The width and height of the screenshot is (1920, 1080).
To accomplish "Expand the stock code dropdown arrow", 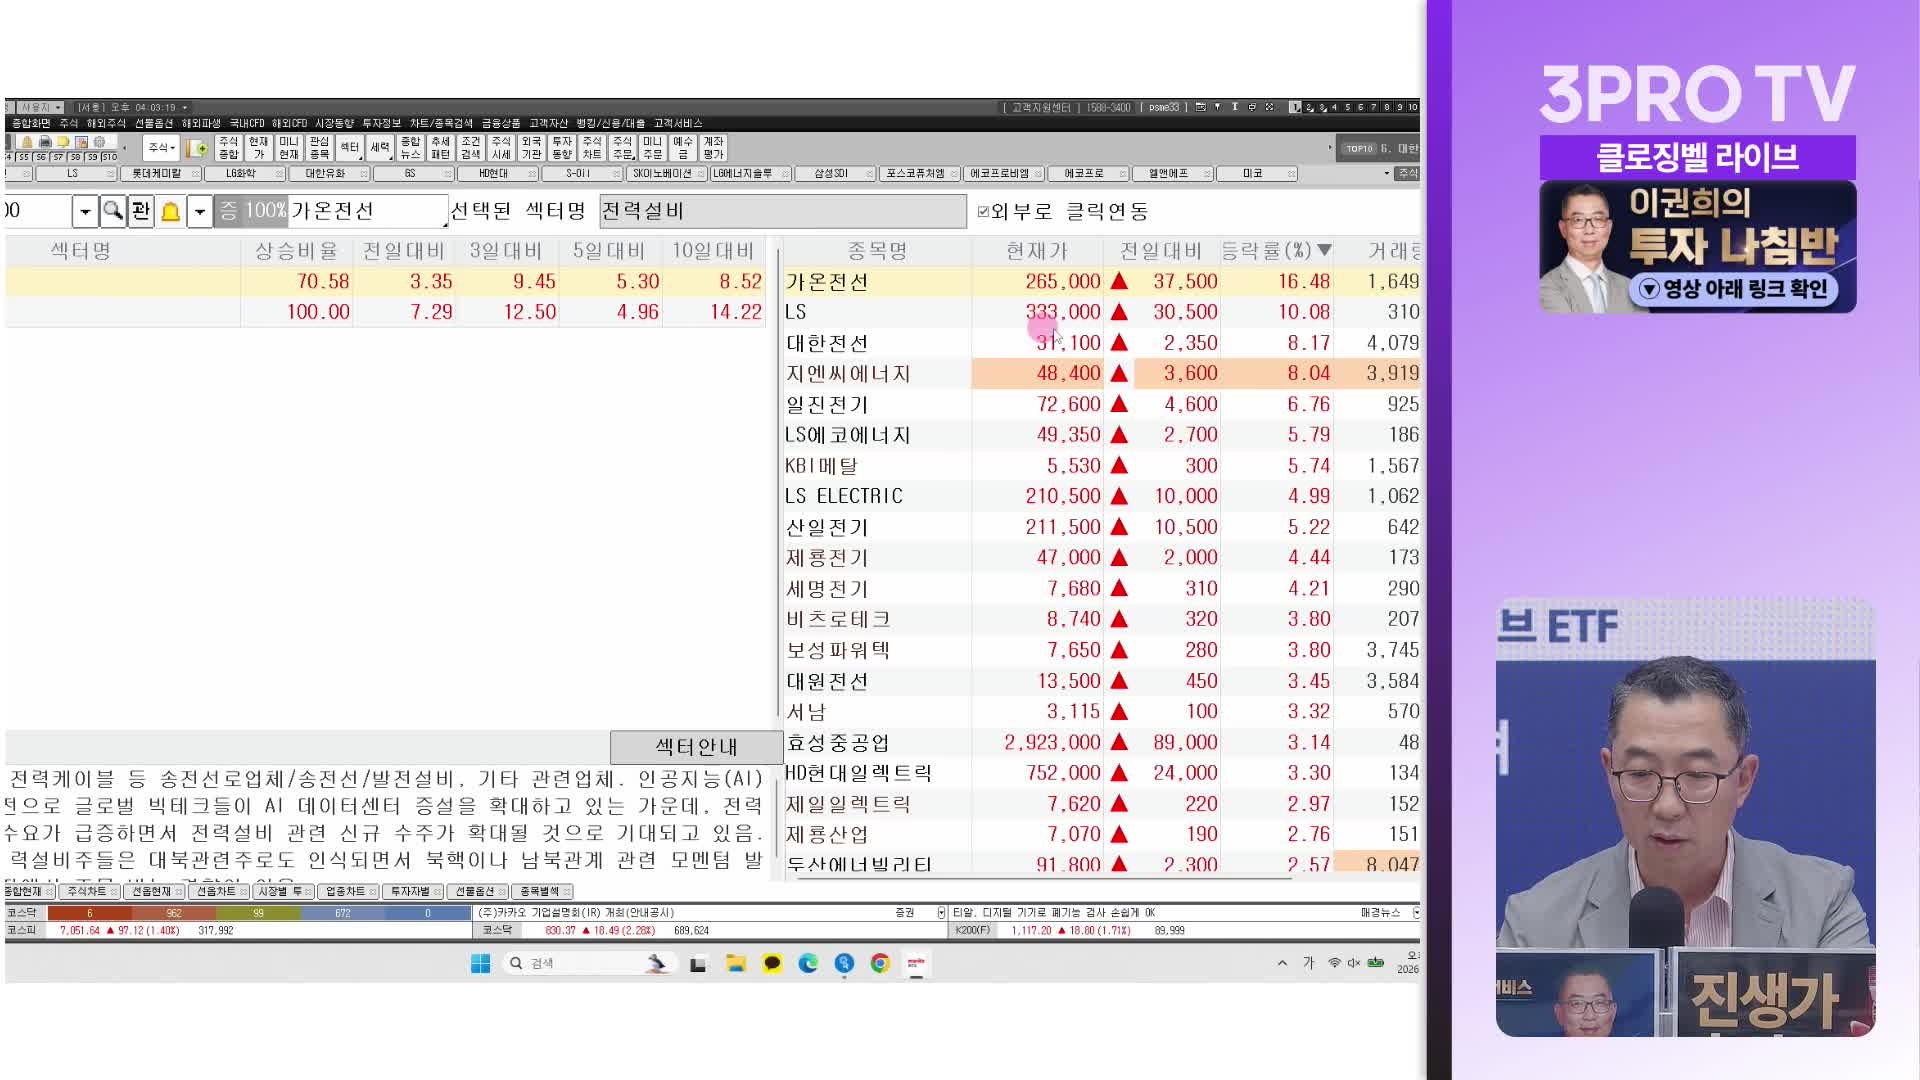I will (x=85, y=211).
